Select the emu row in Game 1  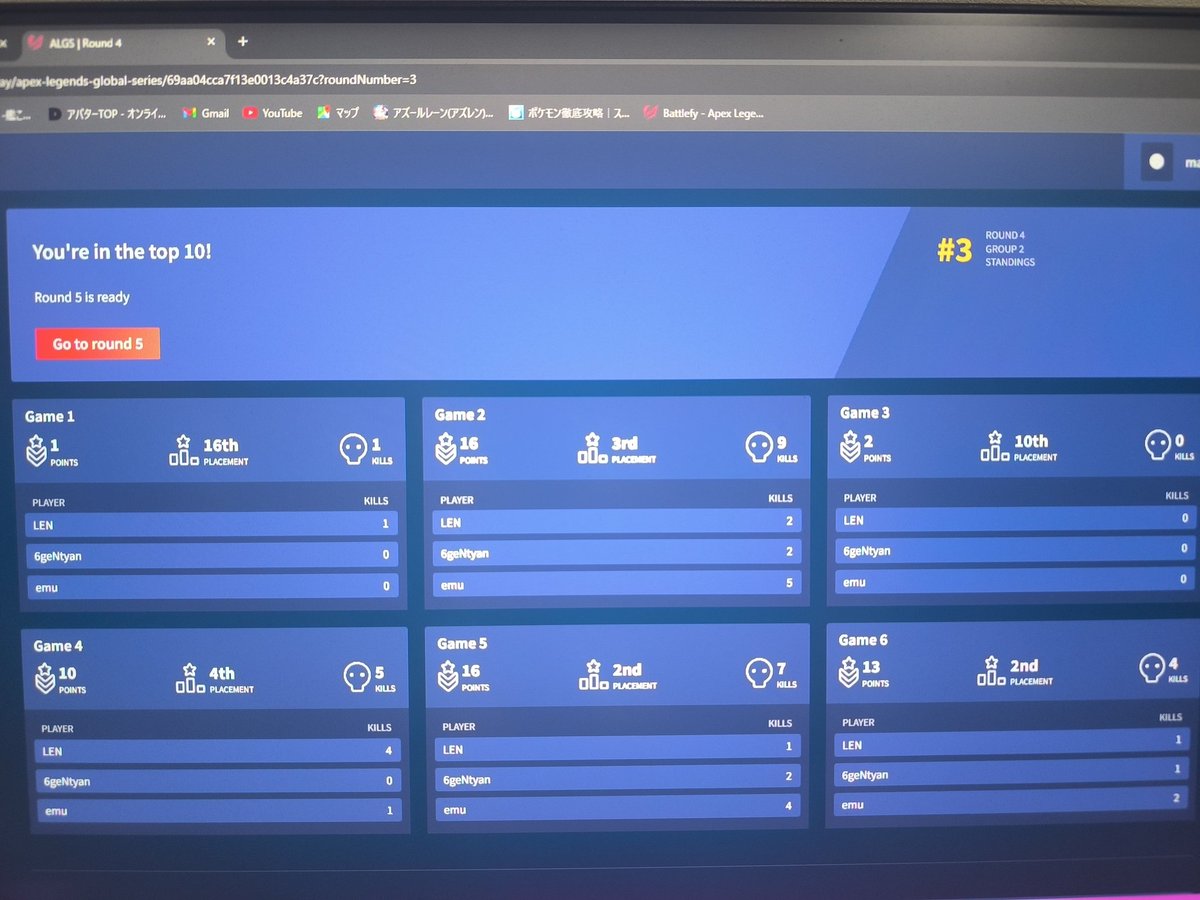tap(211, 586)
